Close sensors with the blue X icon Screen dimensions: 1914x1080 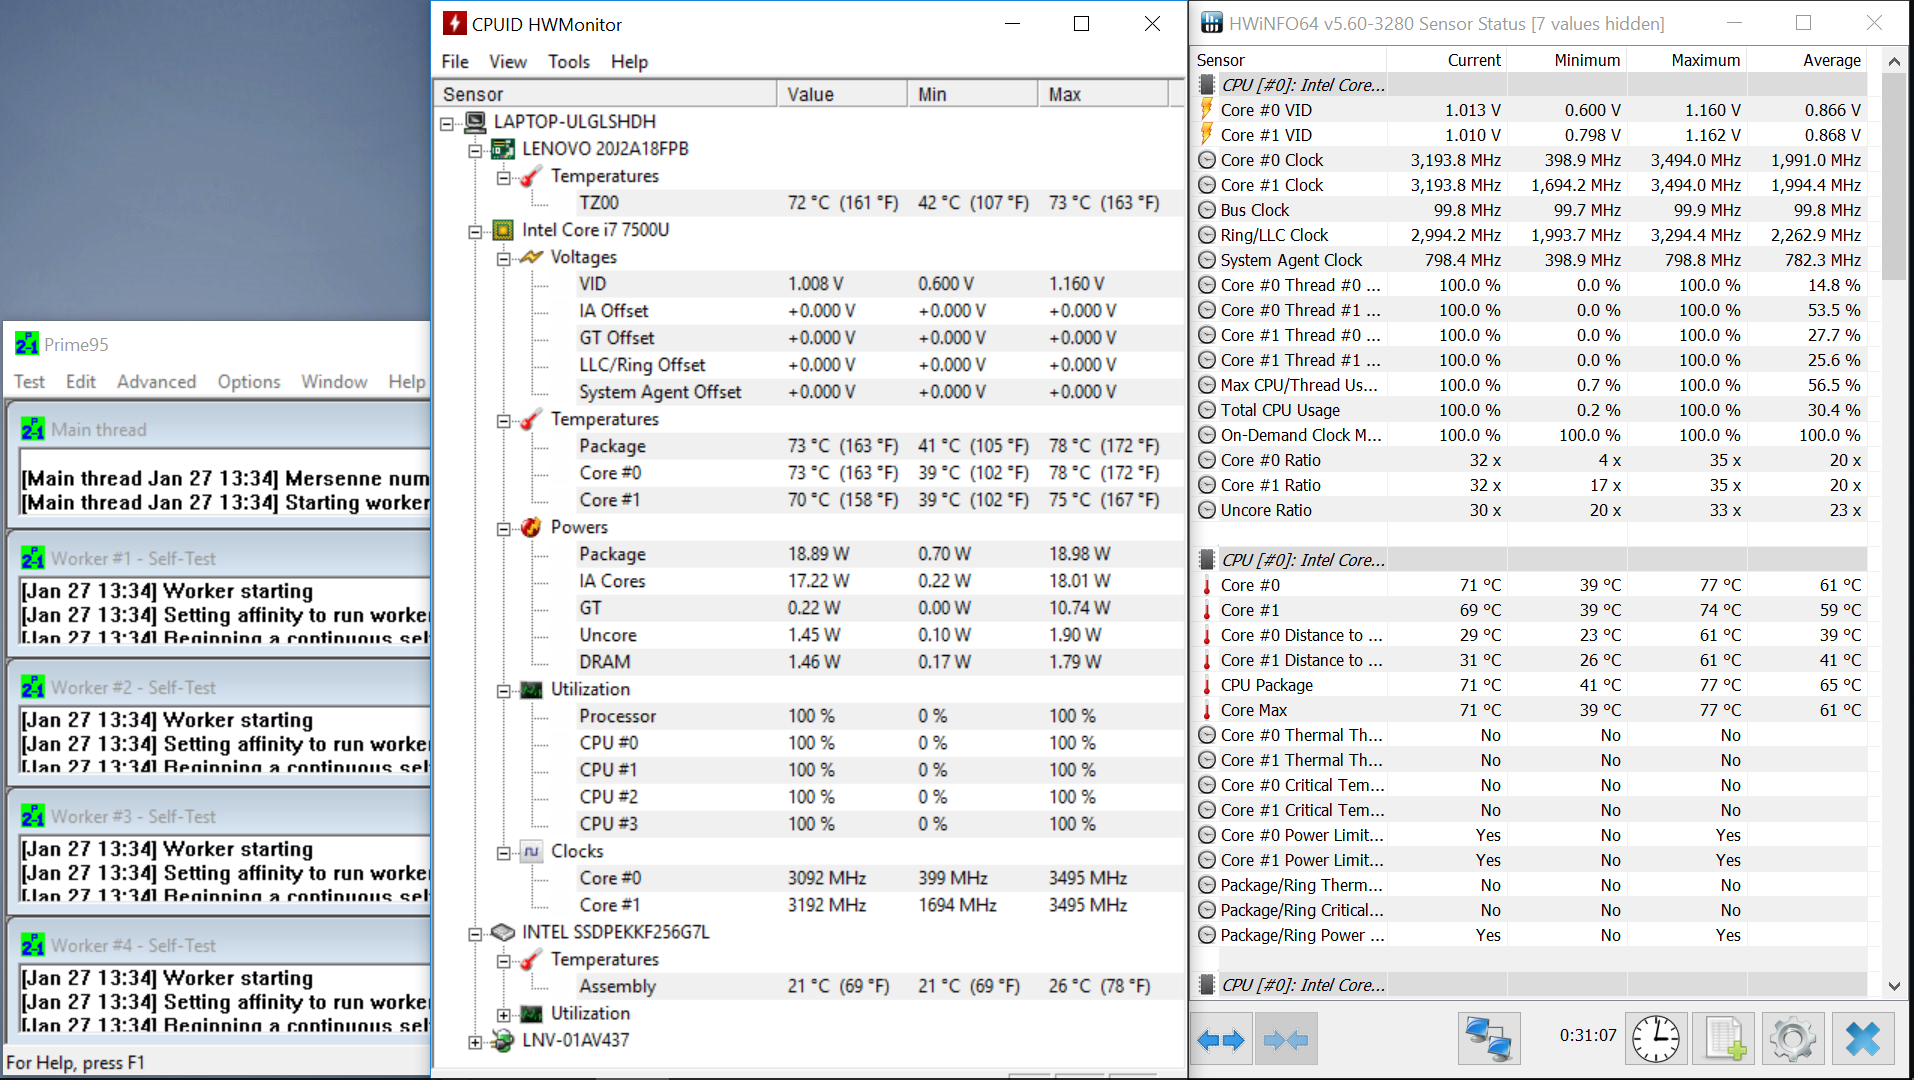[1863, 1039]
